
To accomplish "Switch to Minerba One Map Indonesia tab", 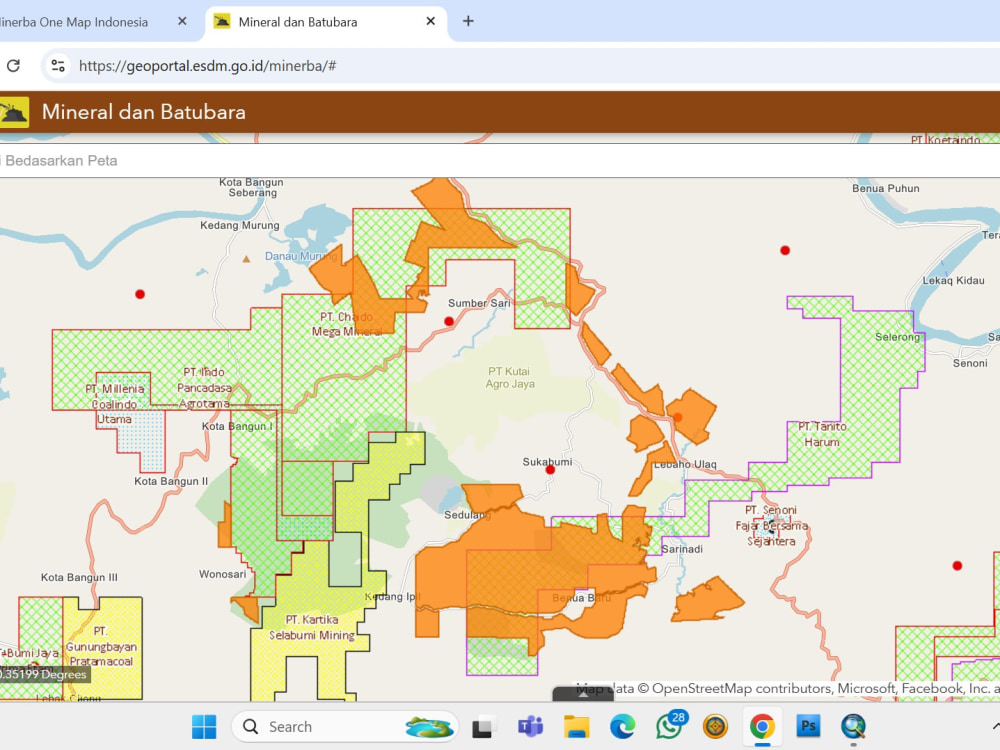I will pyautogui.click(x=73, y=22).
